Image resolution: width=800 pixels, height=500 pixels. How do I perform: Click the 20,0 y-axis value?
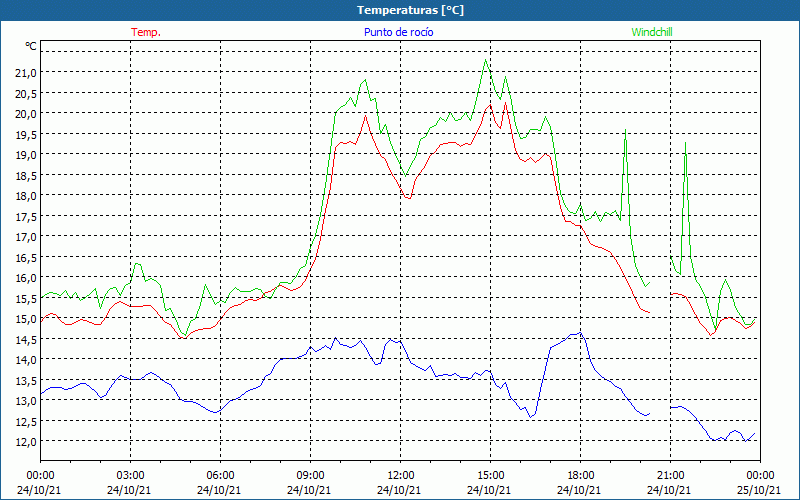pos(26,114)
